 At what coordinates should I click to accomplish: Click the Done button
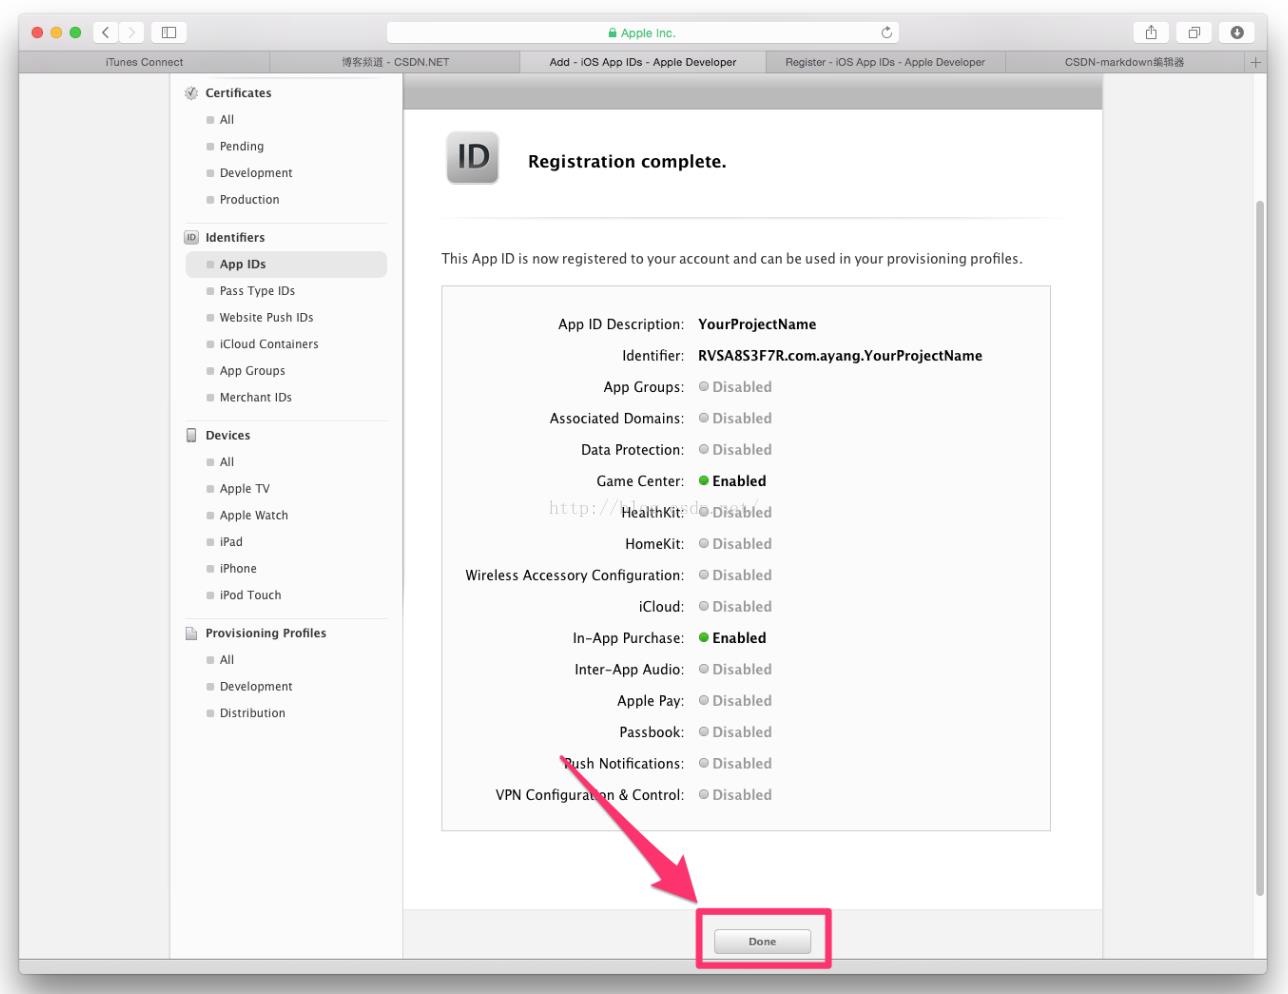tap(762, 941)
